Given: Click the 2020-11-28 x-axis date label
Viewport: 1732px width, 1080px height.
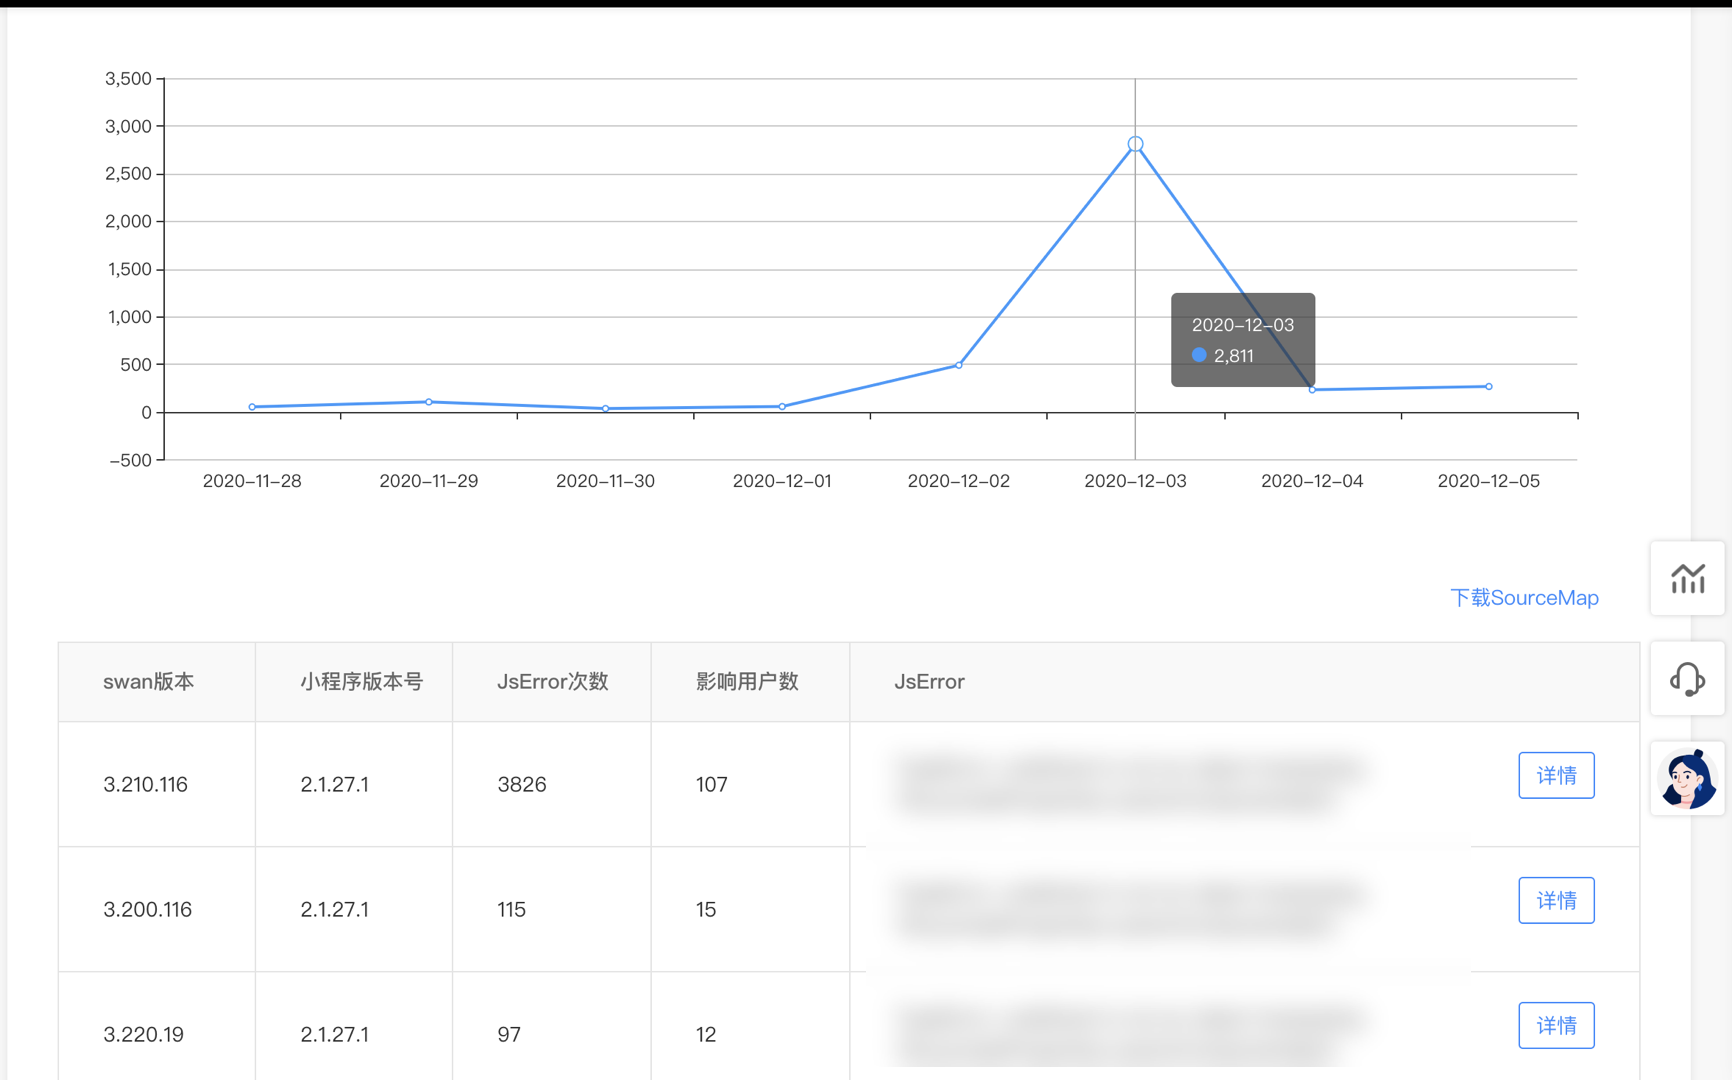Looking at the screenshot, I should point(252,481).
